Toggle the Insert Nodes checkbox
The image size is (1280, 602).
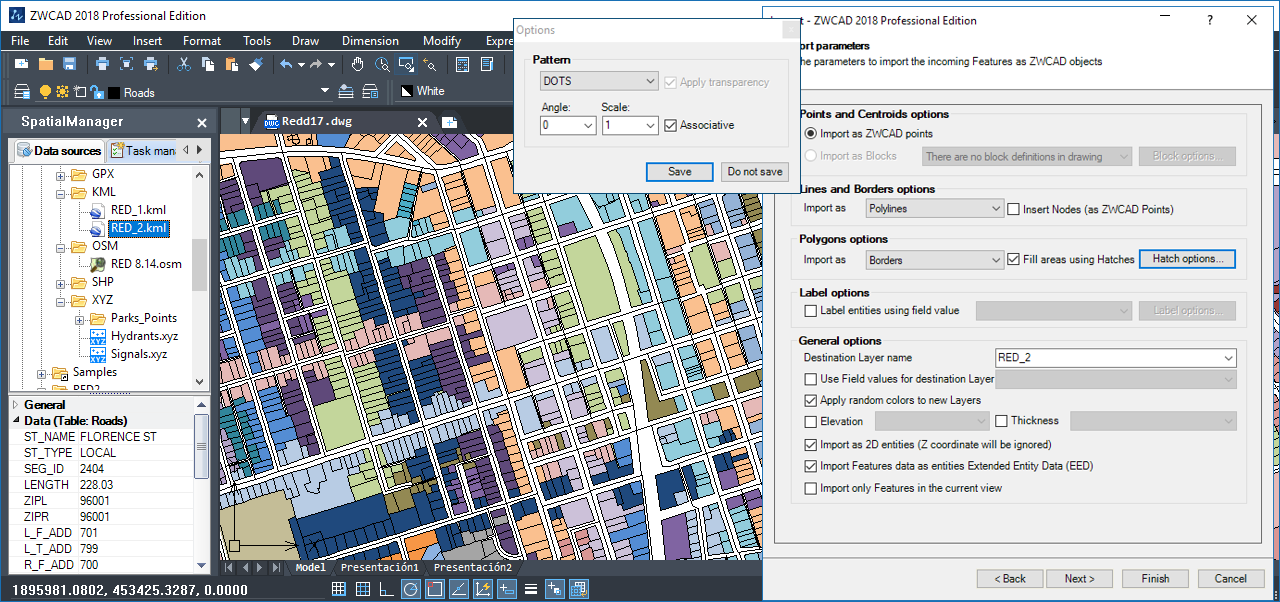pyautogui.click(x=1014, y=209)
